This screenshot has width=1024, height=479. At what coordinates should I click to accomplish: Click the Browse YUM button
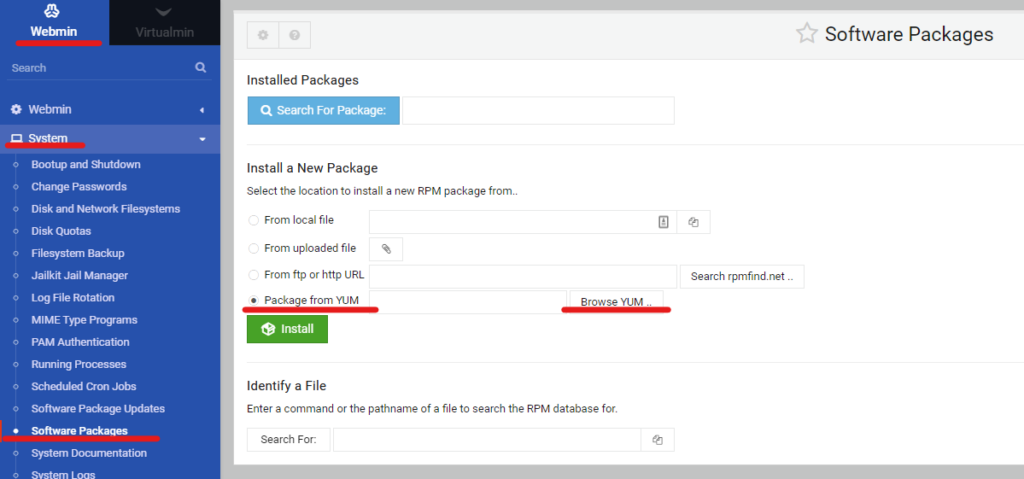point(616,302)
